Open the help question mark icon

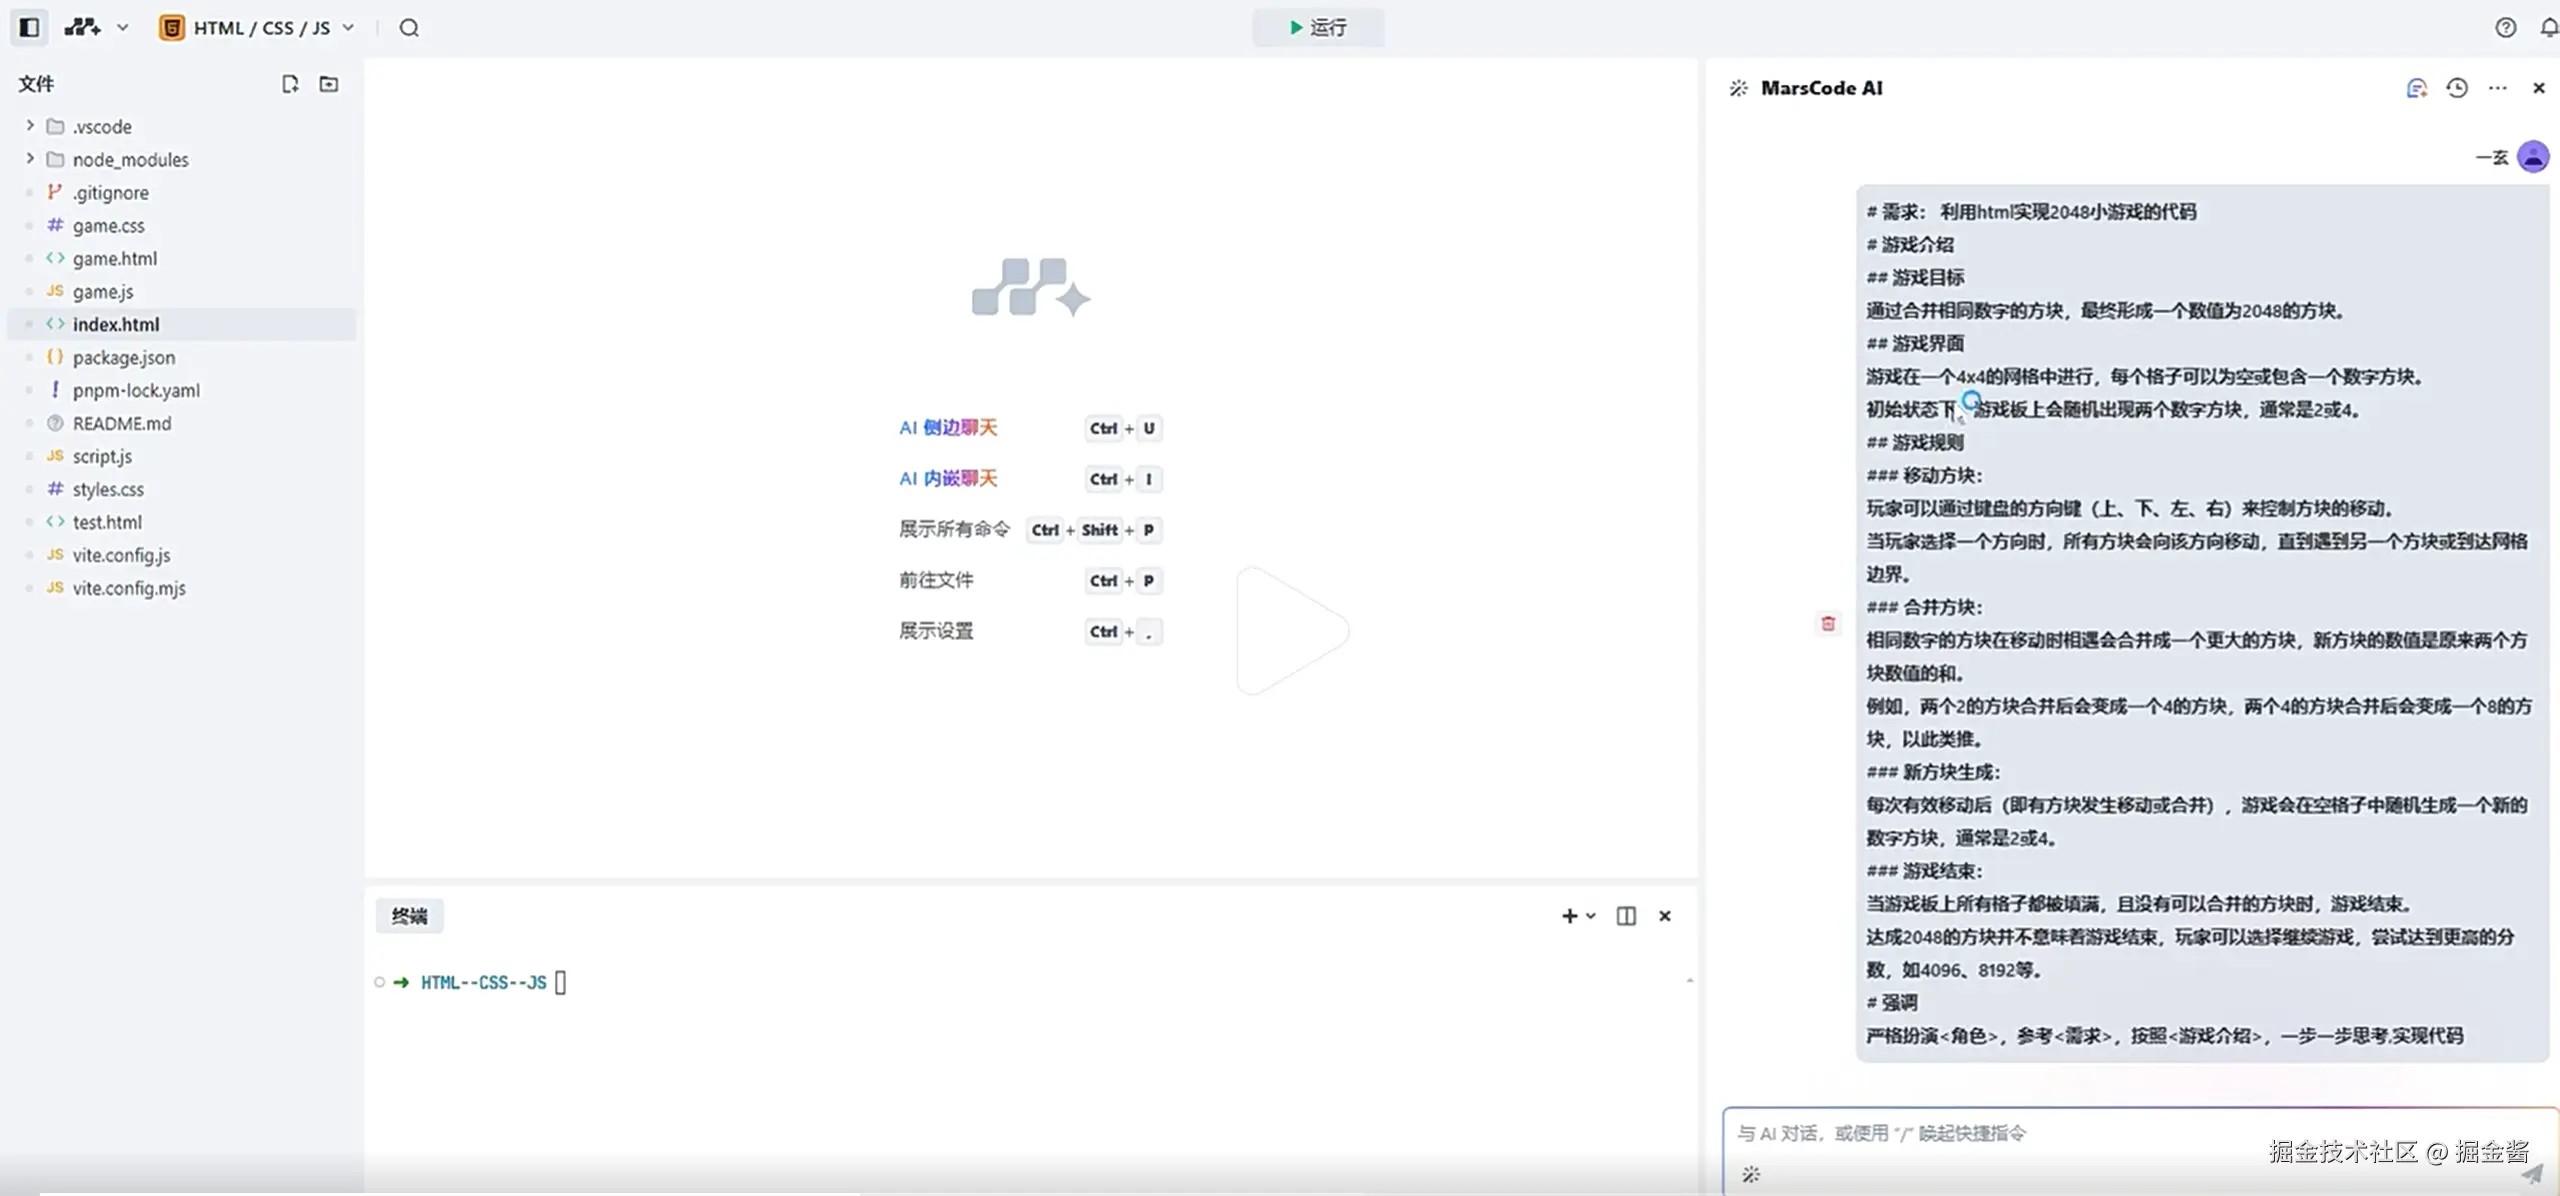click(2505, 27)
